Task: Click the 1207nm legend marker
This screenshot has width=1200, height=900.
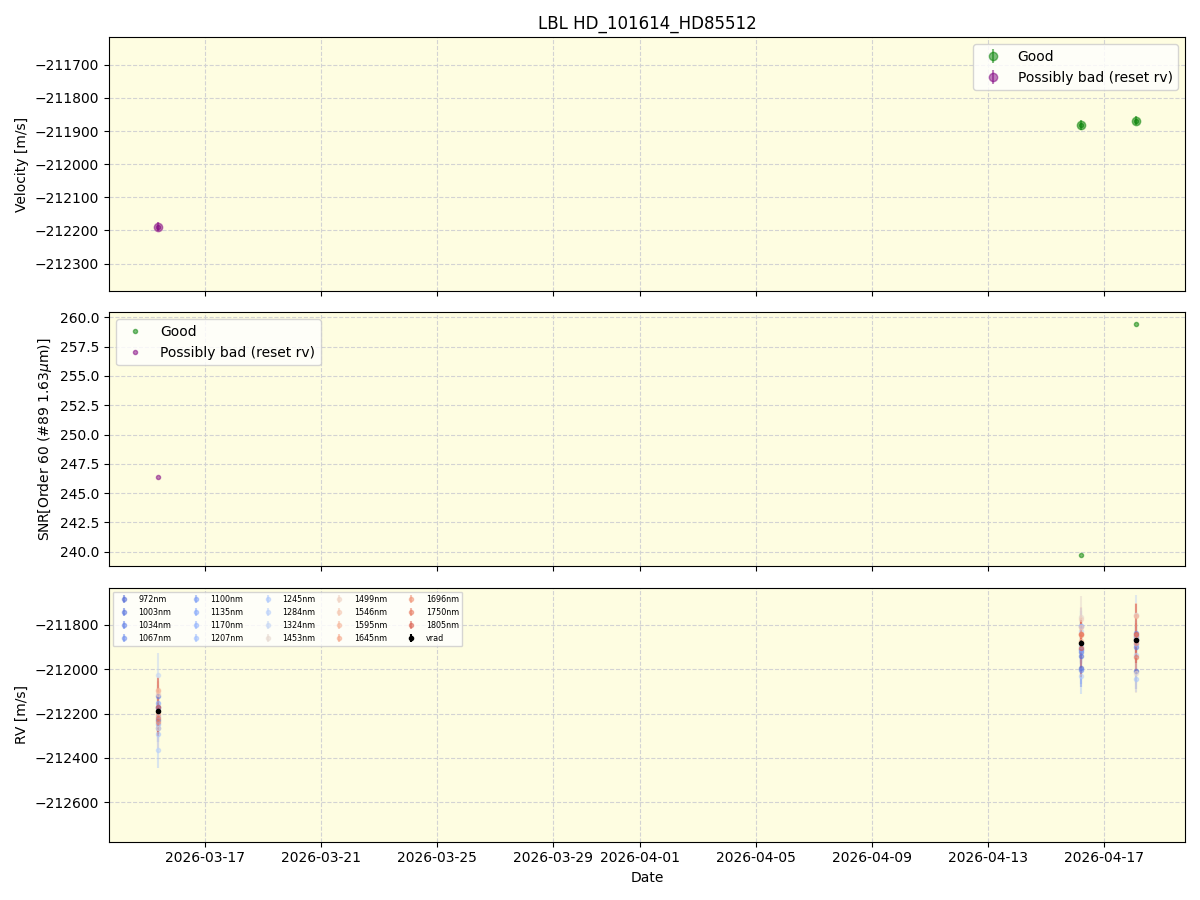Action: [x=196, y=638]
